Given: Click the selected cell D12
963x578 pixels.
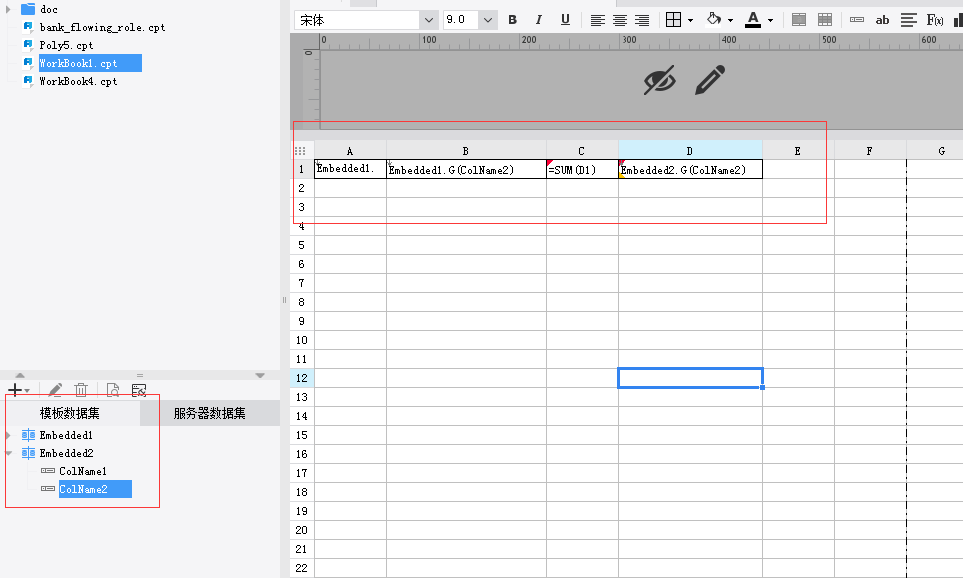Looking at the screenshot, I should [690, 378].
